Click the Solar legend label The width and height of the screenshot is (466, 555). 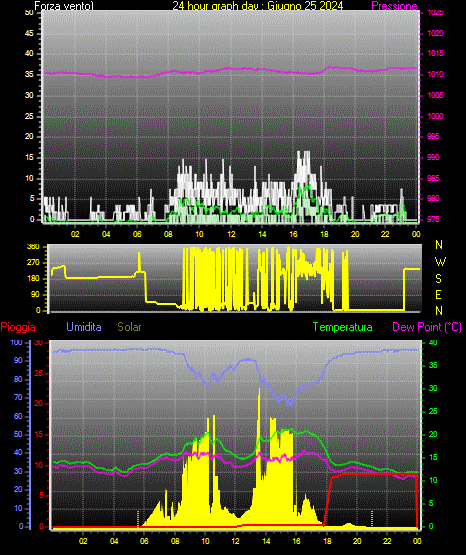[129, 327]
